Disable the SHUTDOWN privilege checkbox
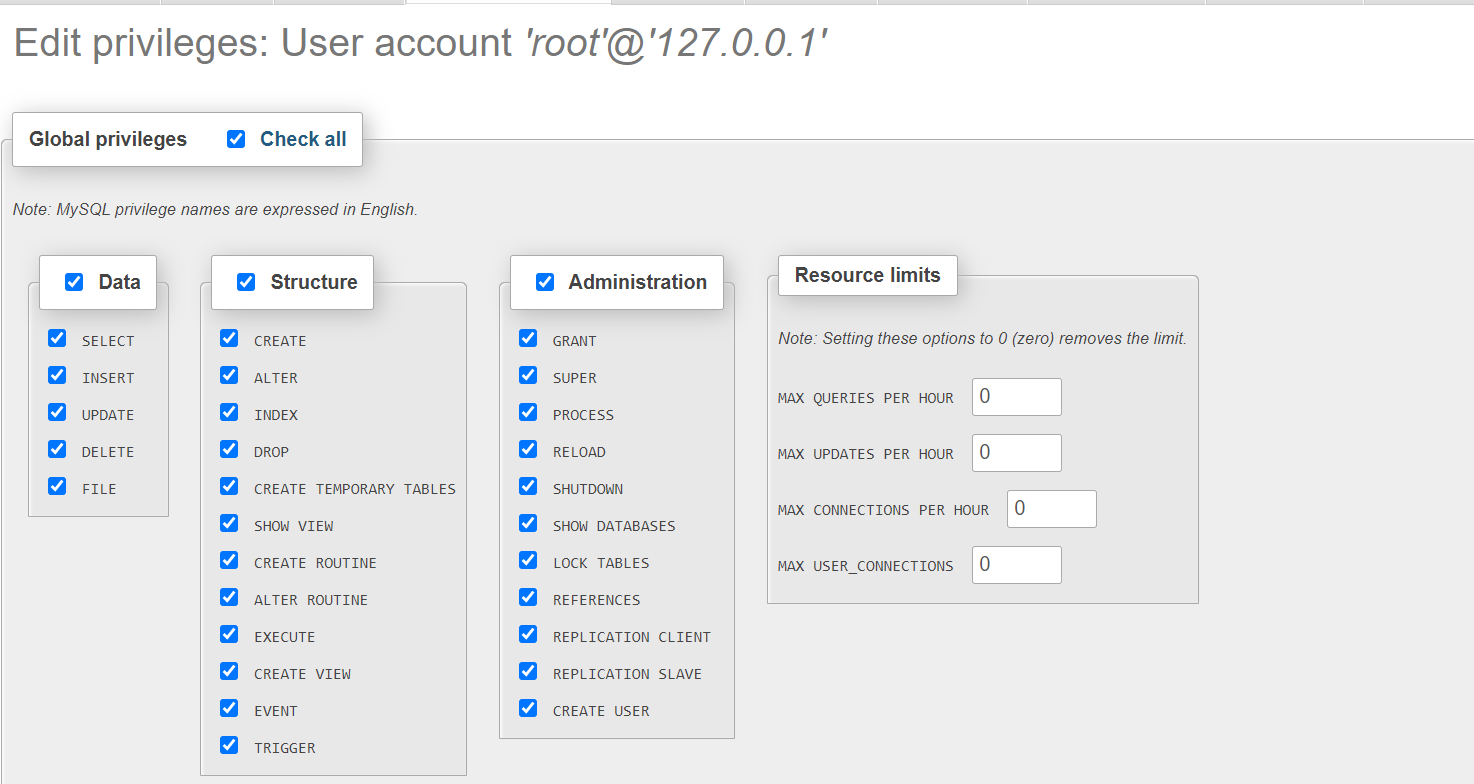Viewport: 1474px width, 784px height. pos(528,486)
